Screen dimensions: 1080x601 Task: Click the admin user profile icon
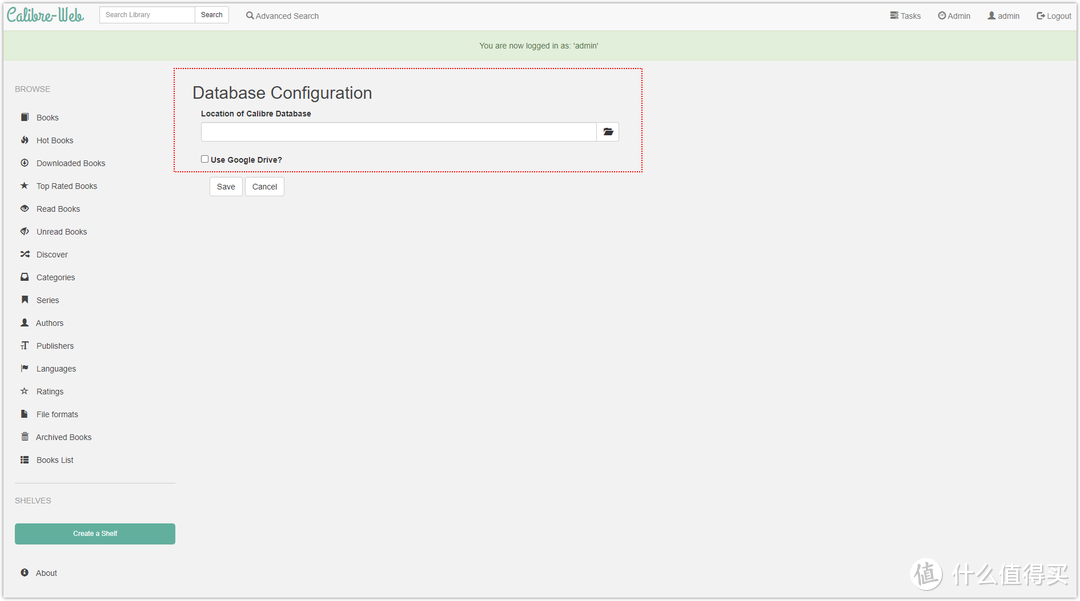(992, 15)
